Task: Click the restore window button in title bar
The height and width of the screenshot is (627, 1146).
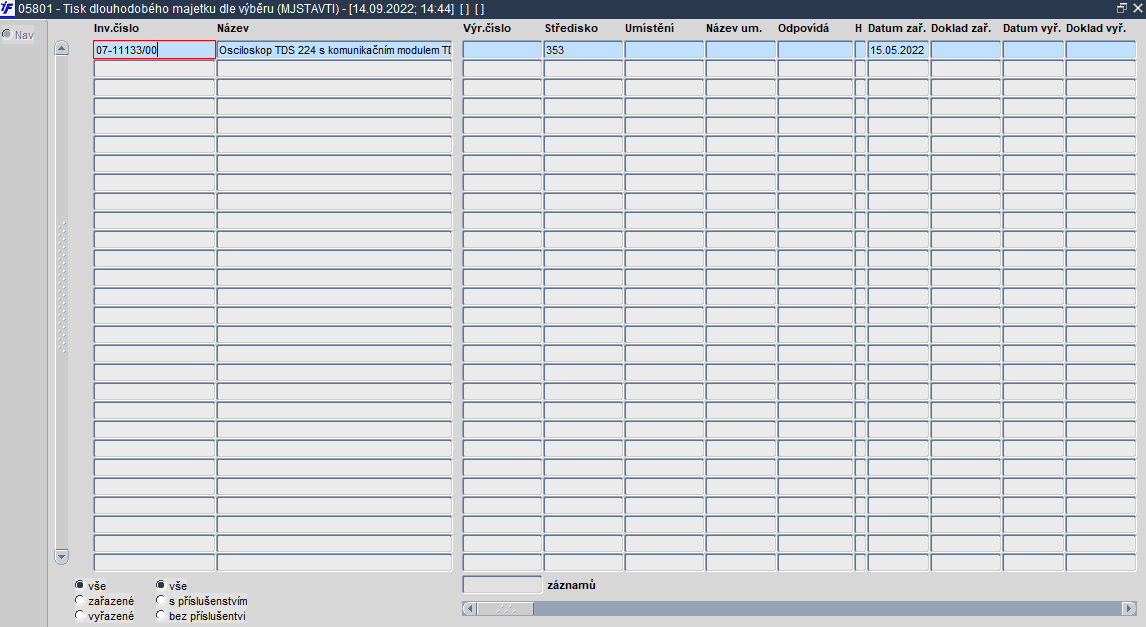Action: [x=1122, y=8]
